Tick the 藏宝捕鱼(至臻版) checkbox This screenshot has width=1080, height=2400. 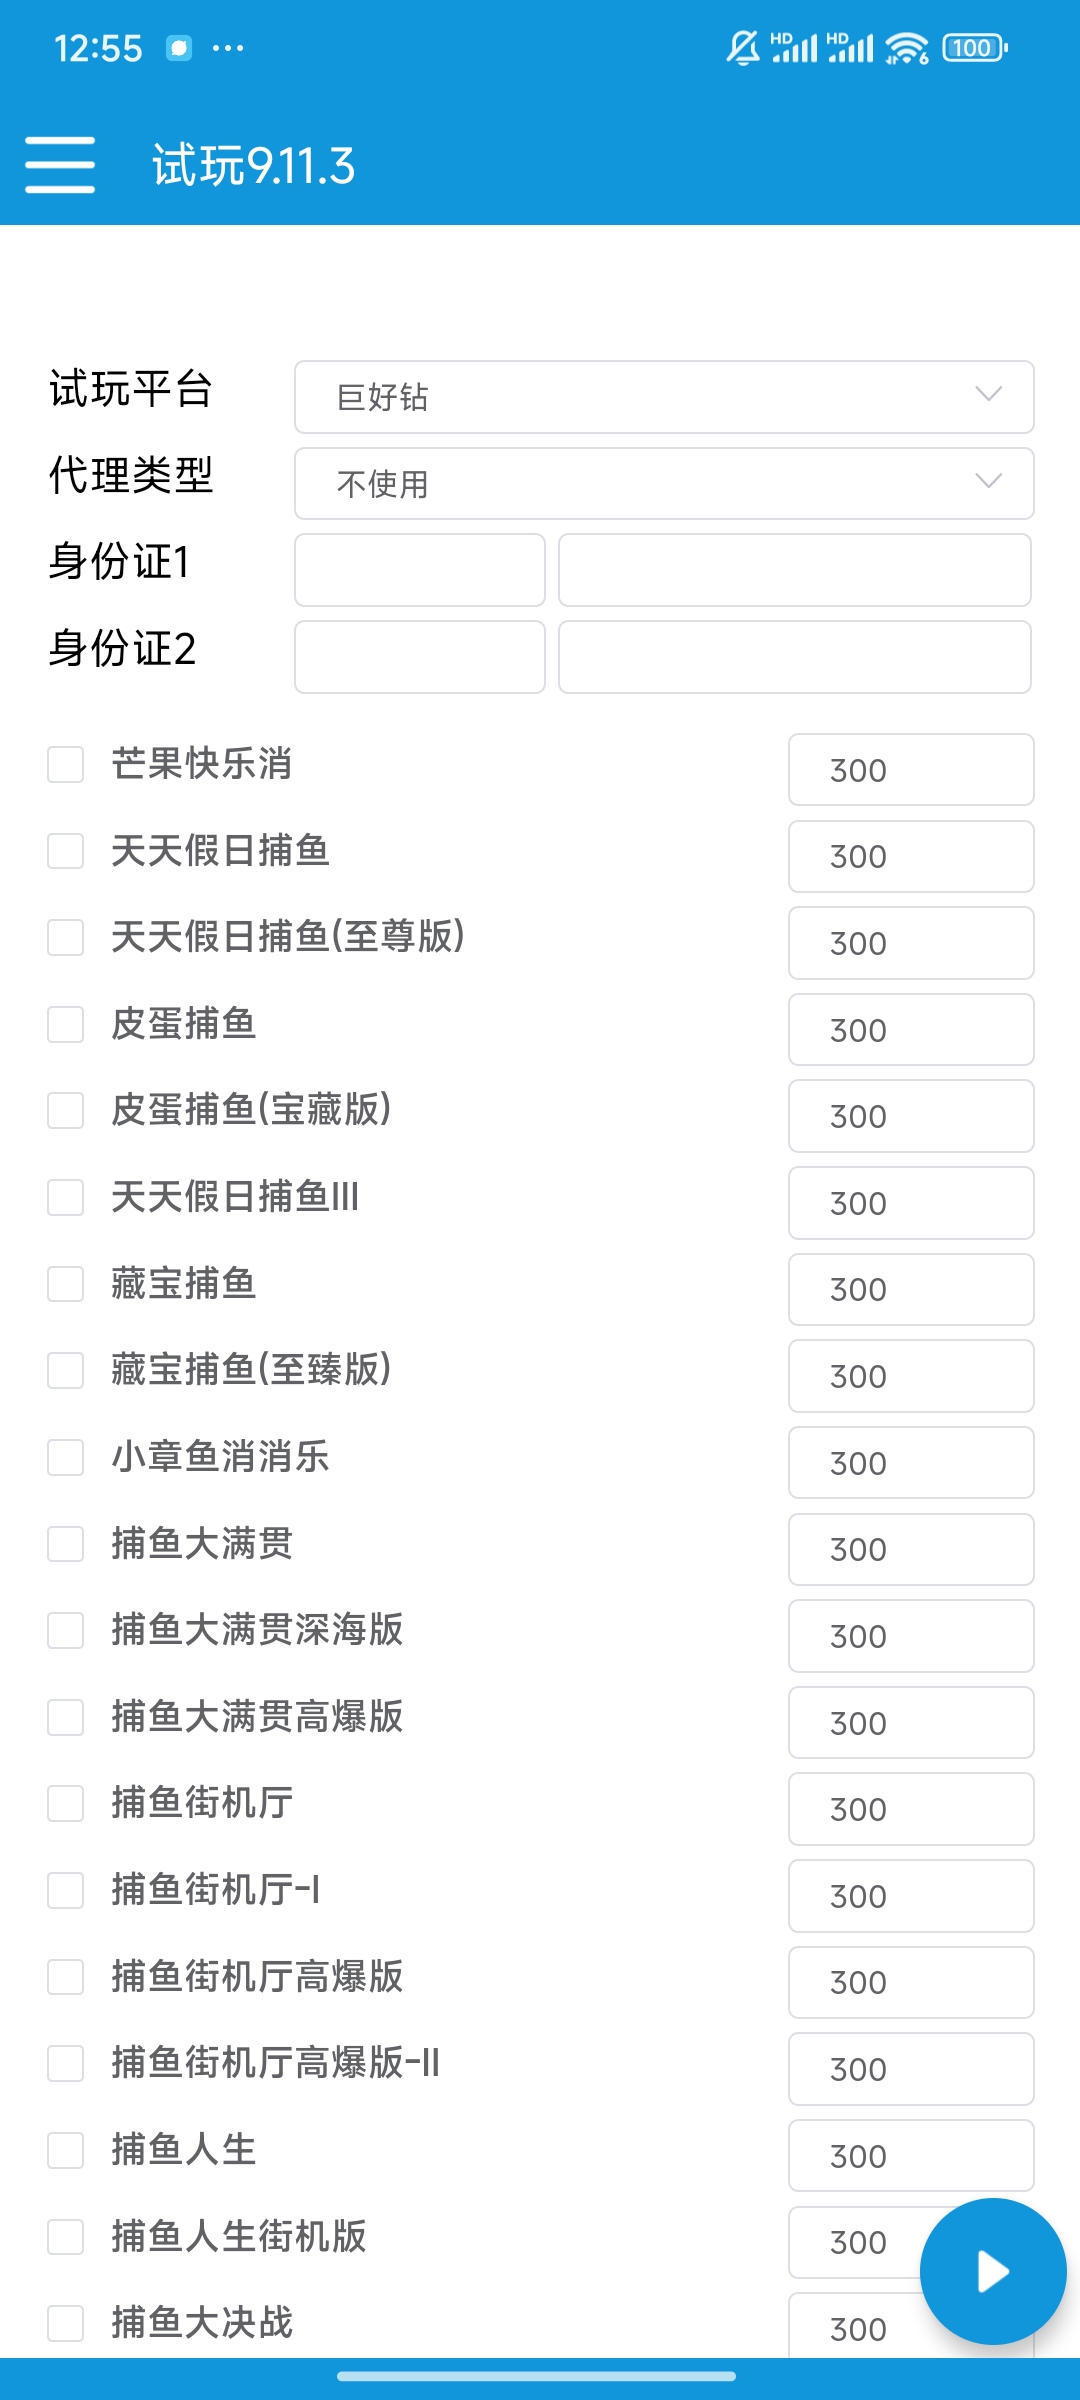[66, 1370]
